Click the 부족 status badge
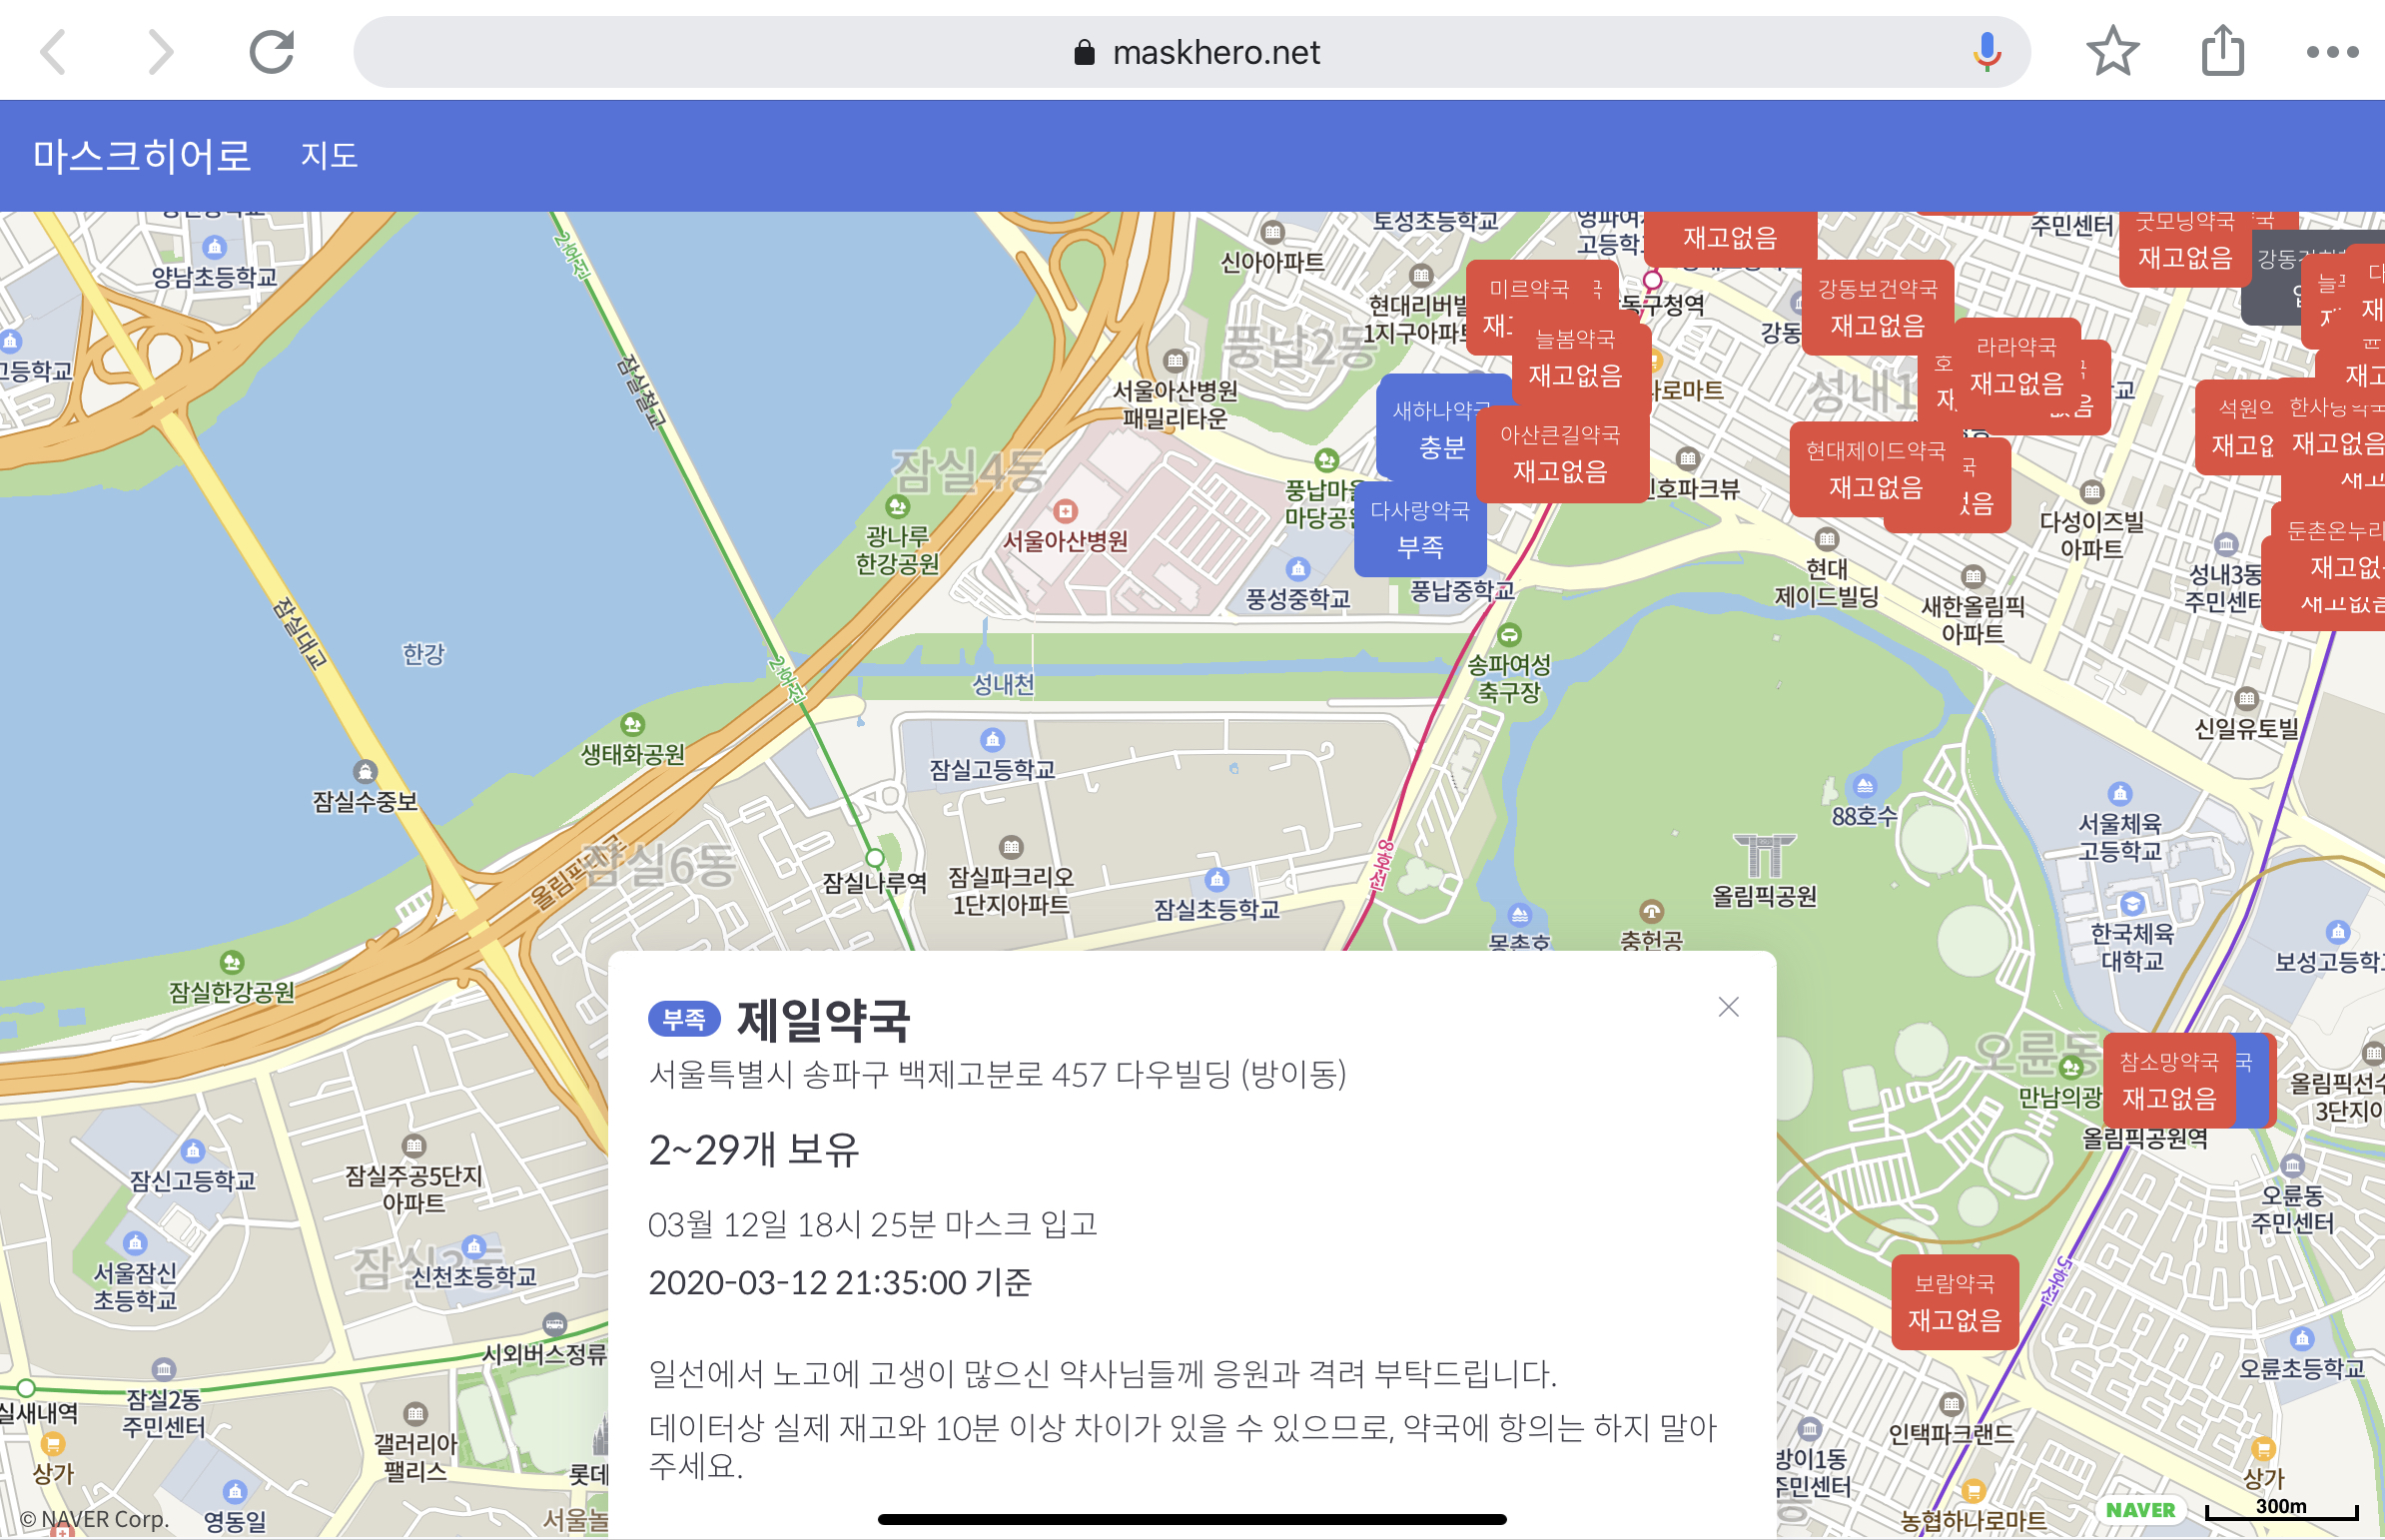The width and height of the screenshot is (2385, 1540). tap(685, 1019)
